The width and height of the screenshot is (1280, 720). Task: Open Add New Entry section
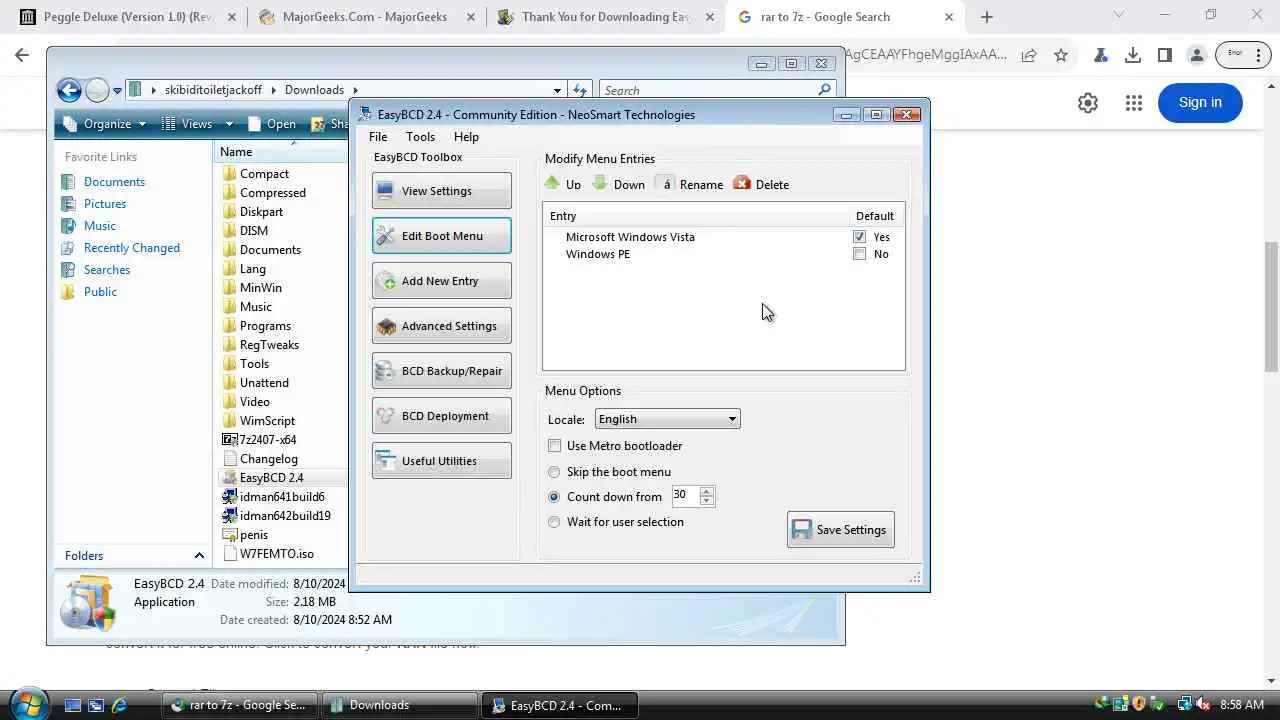tap(442, 281)
